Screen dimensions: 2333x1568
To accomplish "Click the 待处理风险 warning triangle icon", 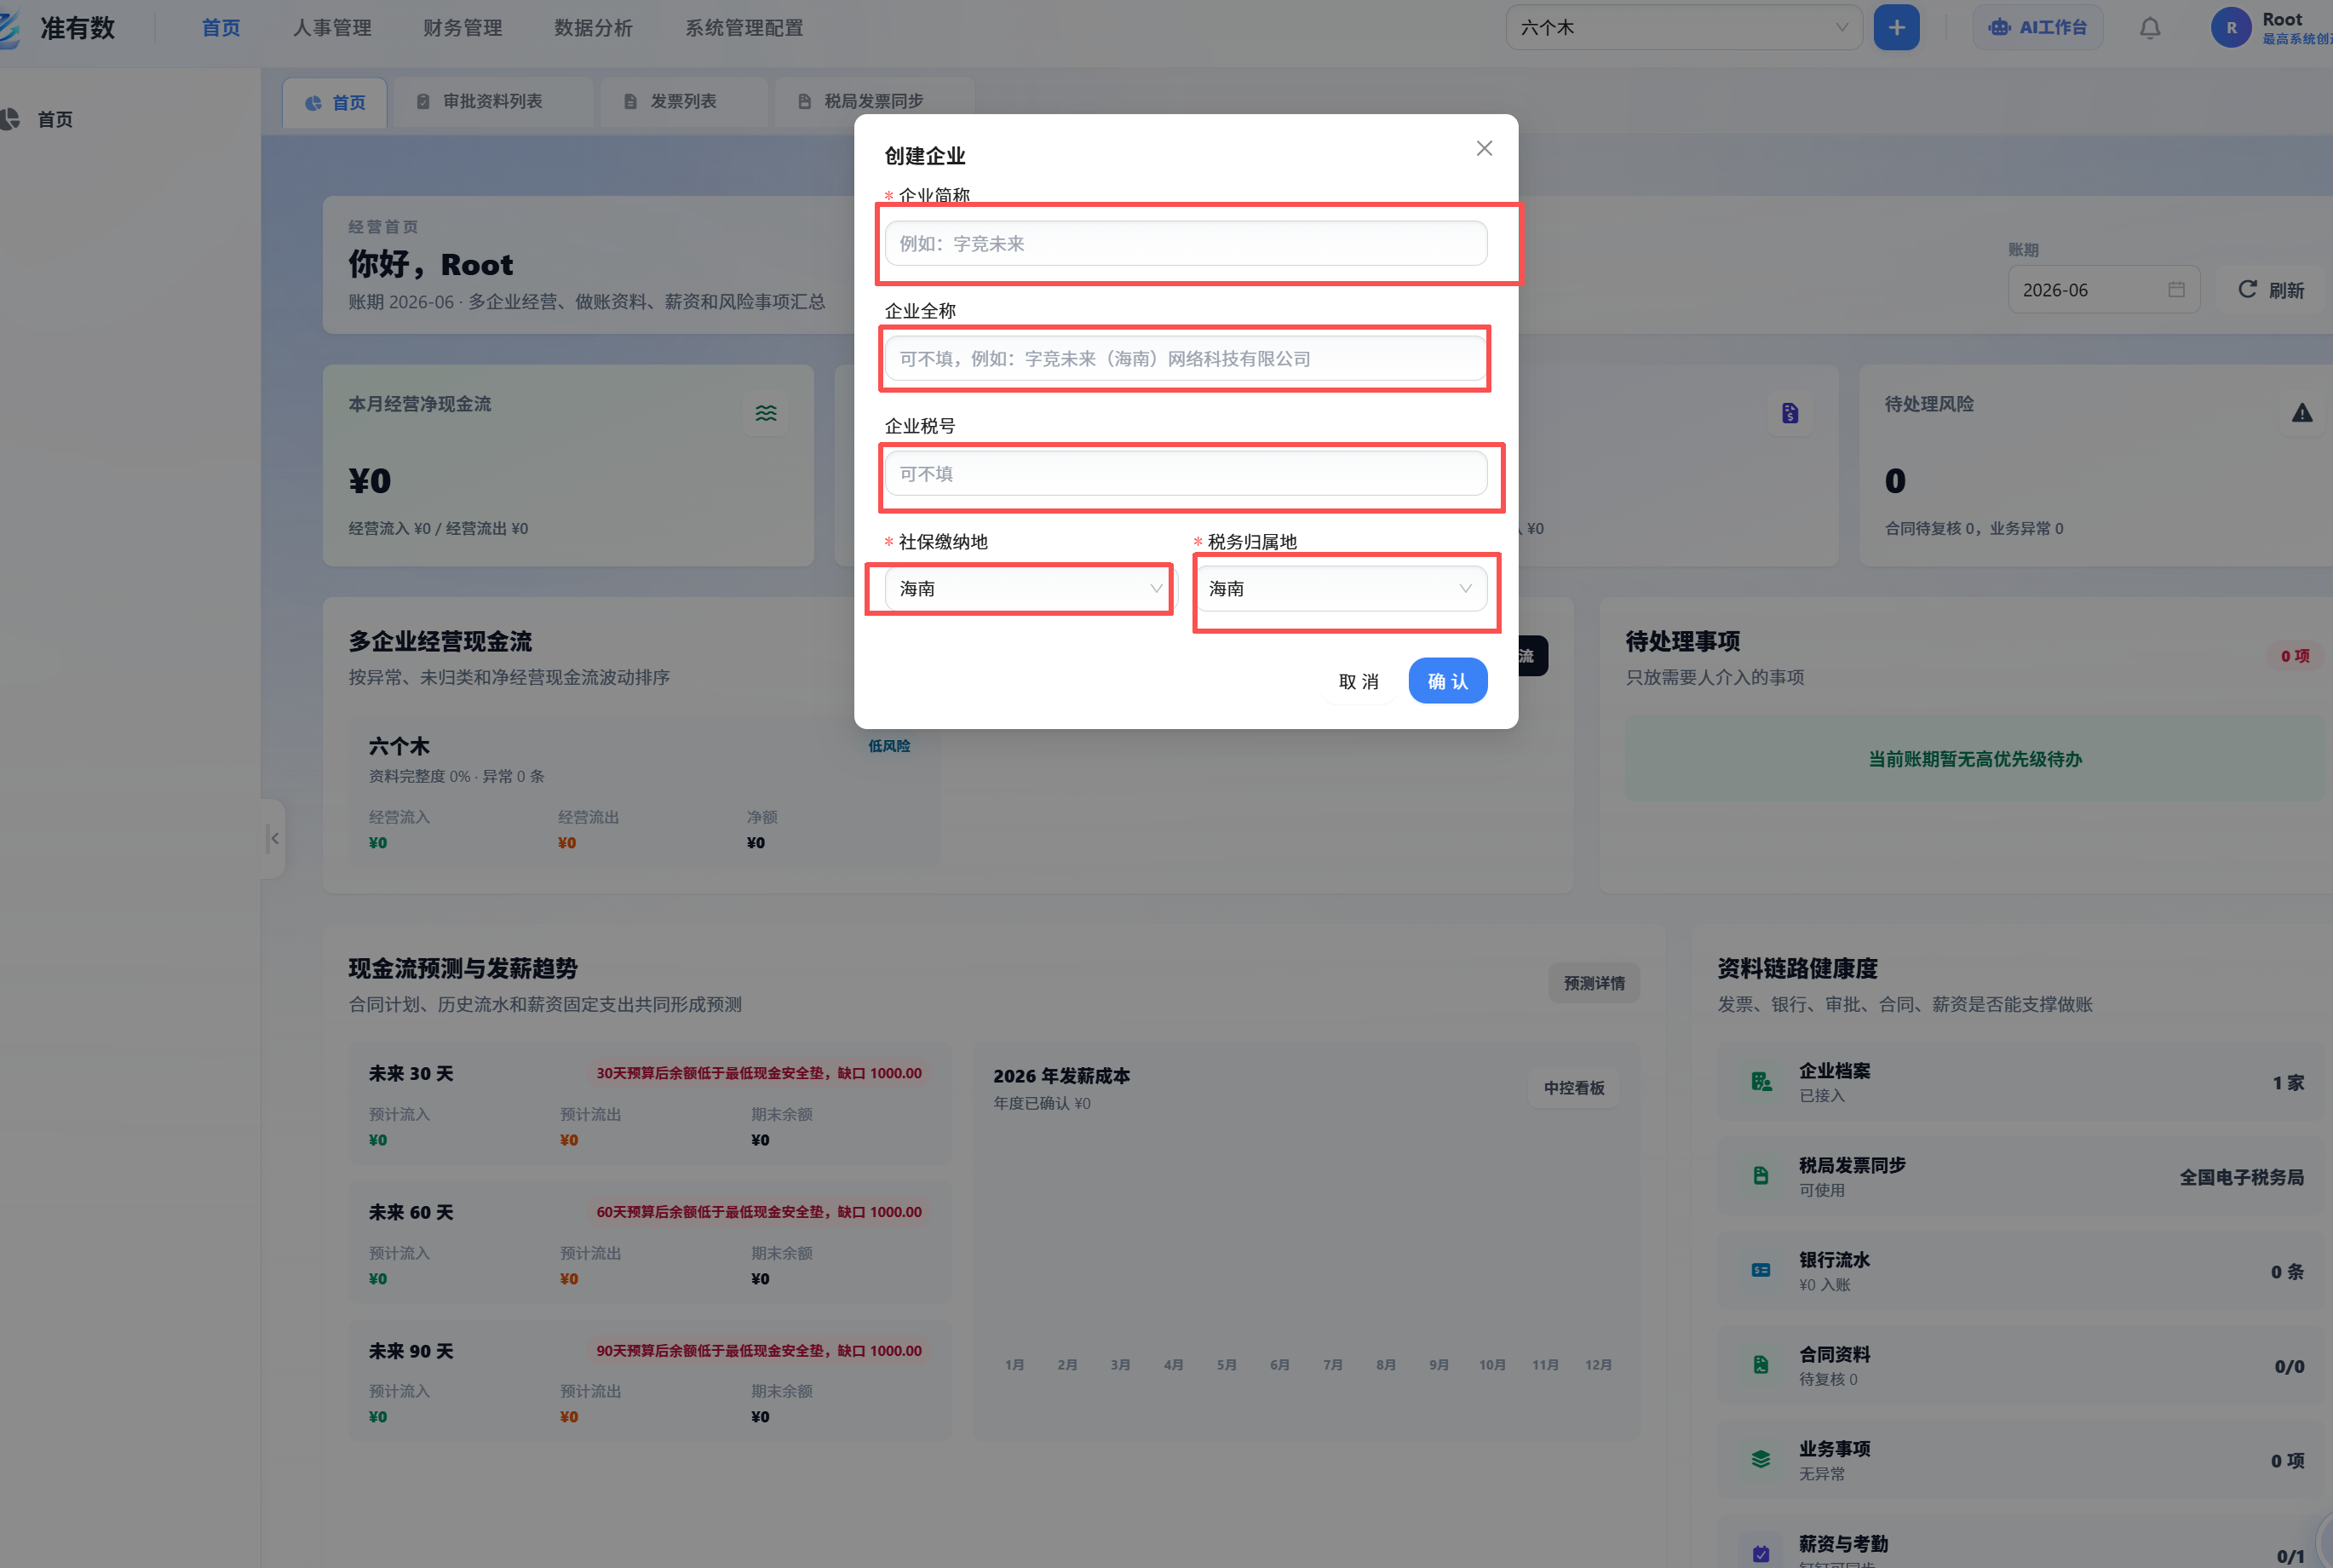I will 2302,413.
